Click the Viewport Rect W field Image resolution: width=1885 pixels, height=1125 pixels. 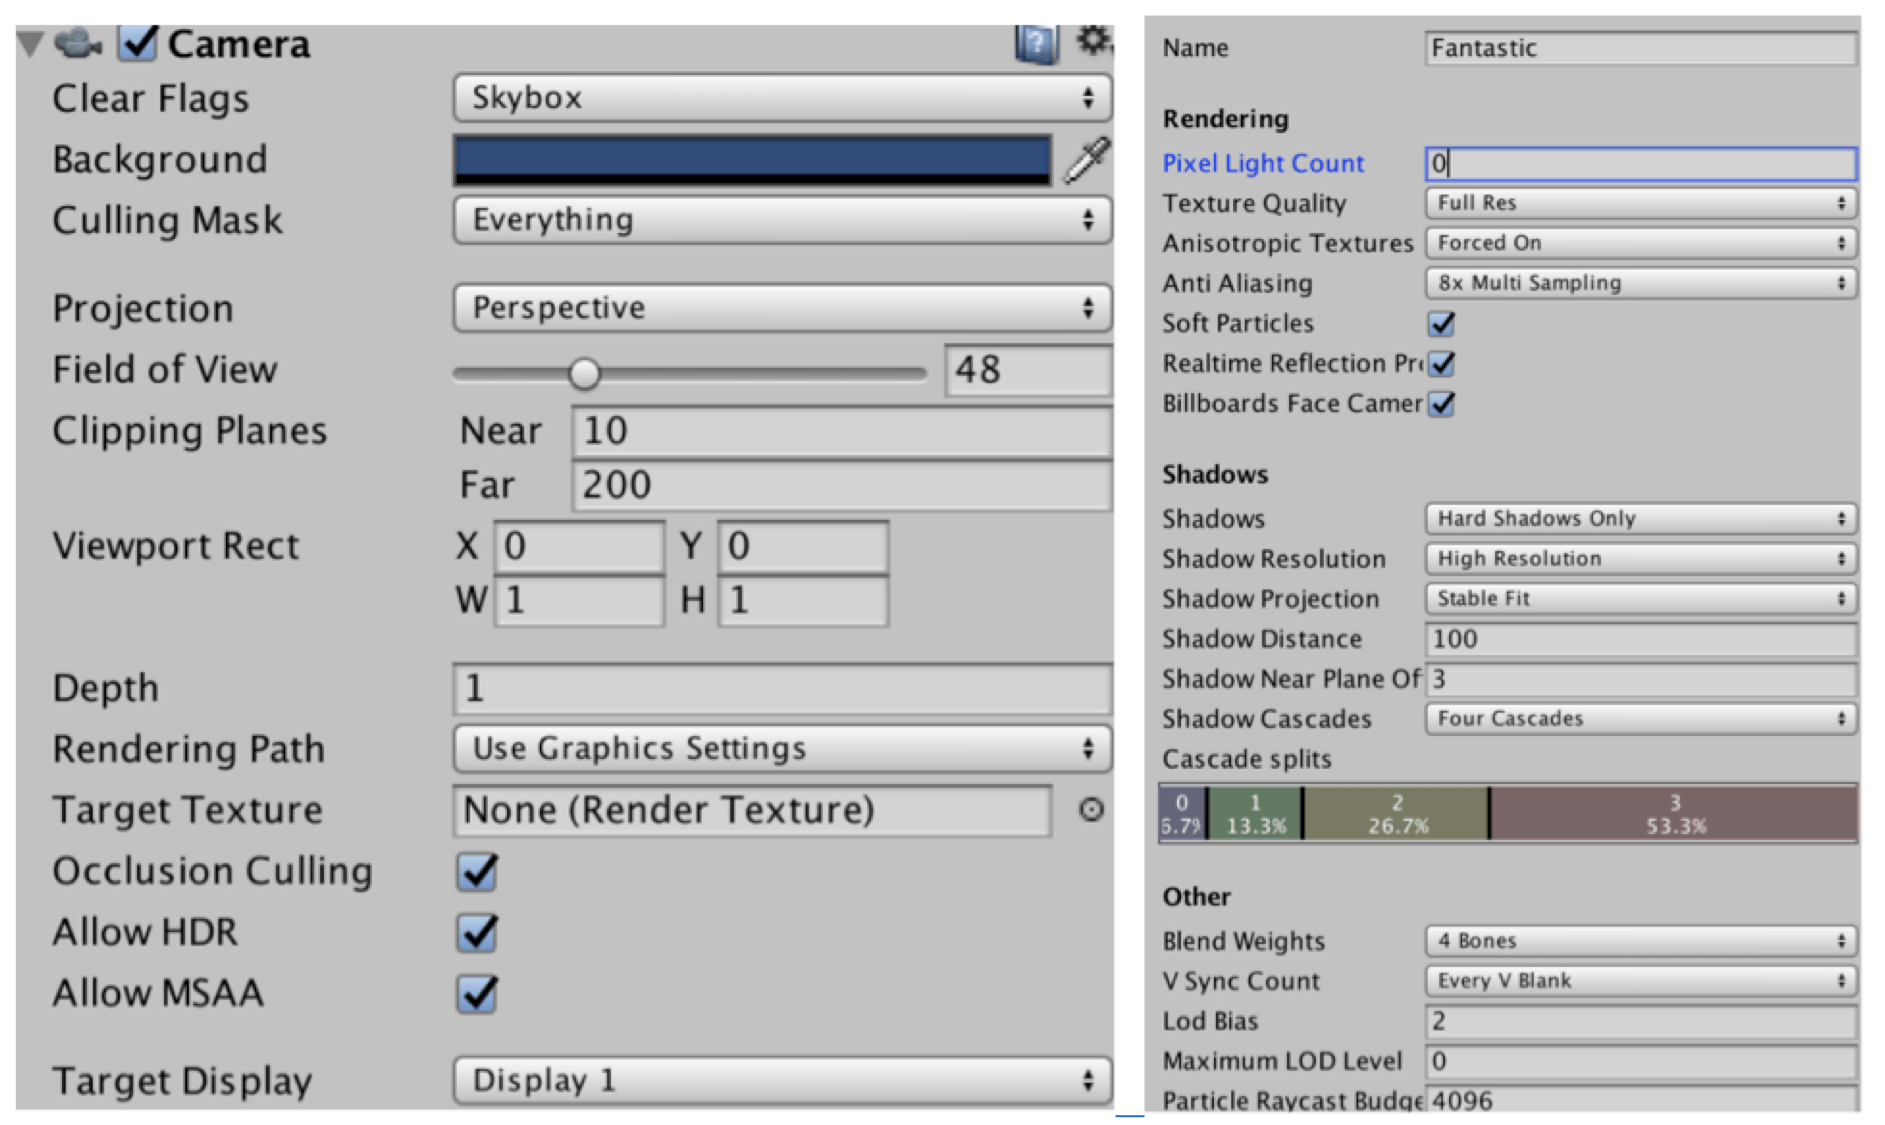pos(579,600)
